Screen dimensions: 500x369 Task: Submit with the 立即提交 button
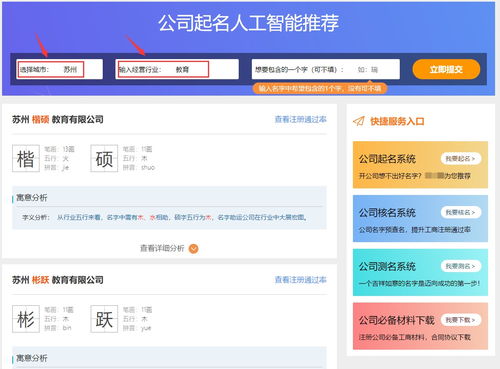(x=446, y=69)
